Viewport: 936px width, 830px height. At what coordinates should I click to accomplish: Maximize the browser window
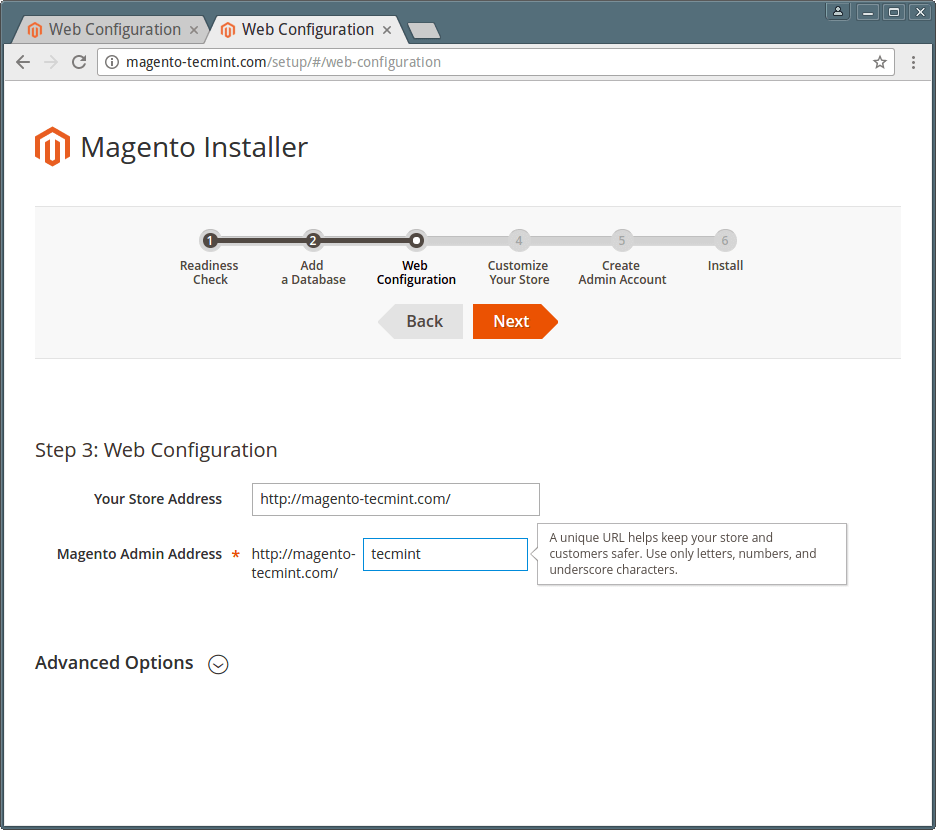pos(894,12)
